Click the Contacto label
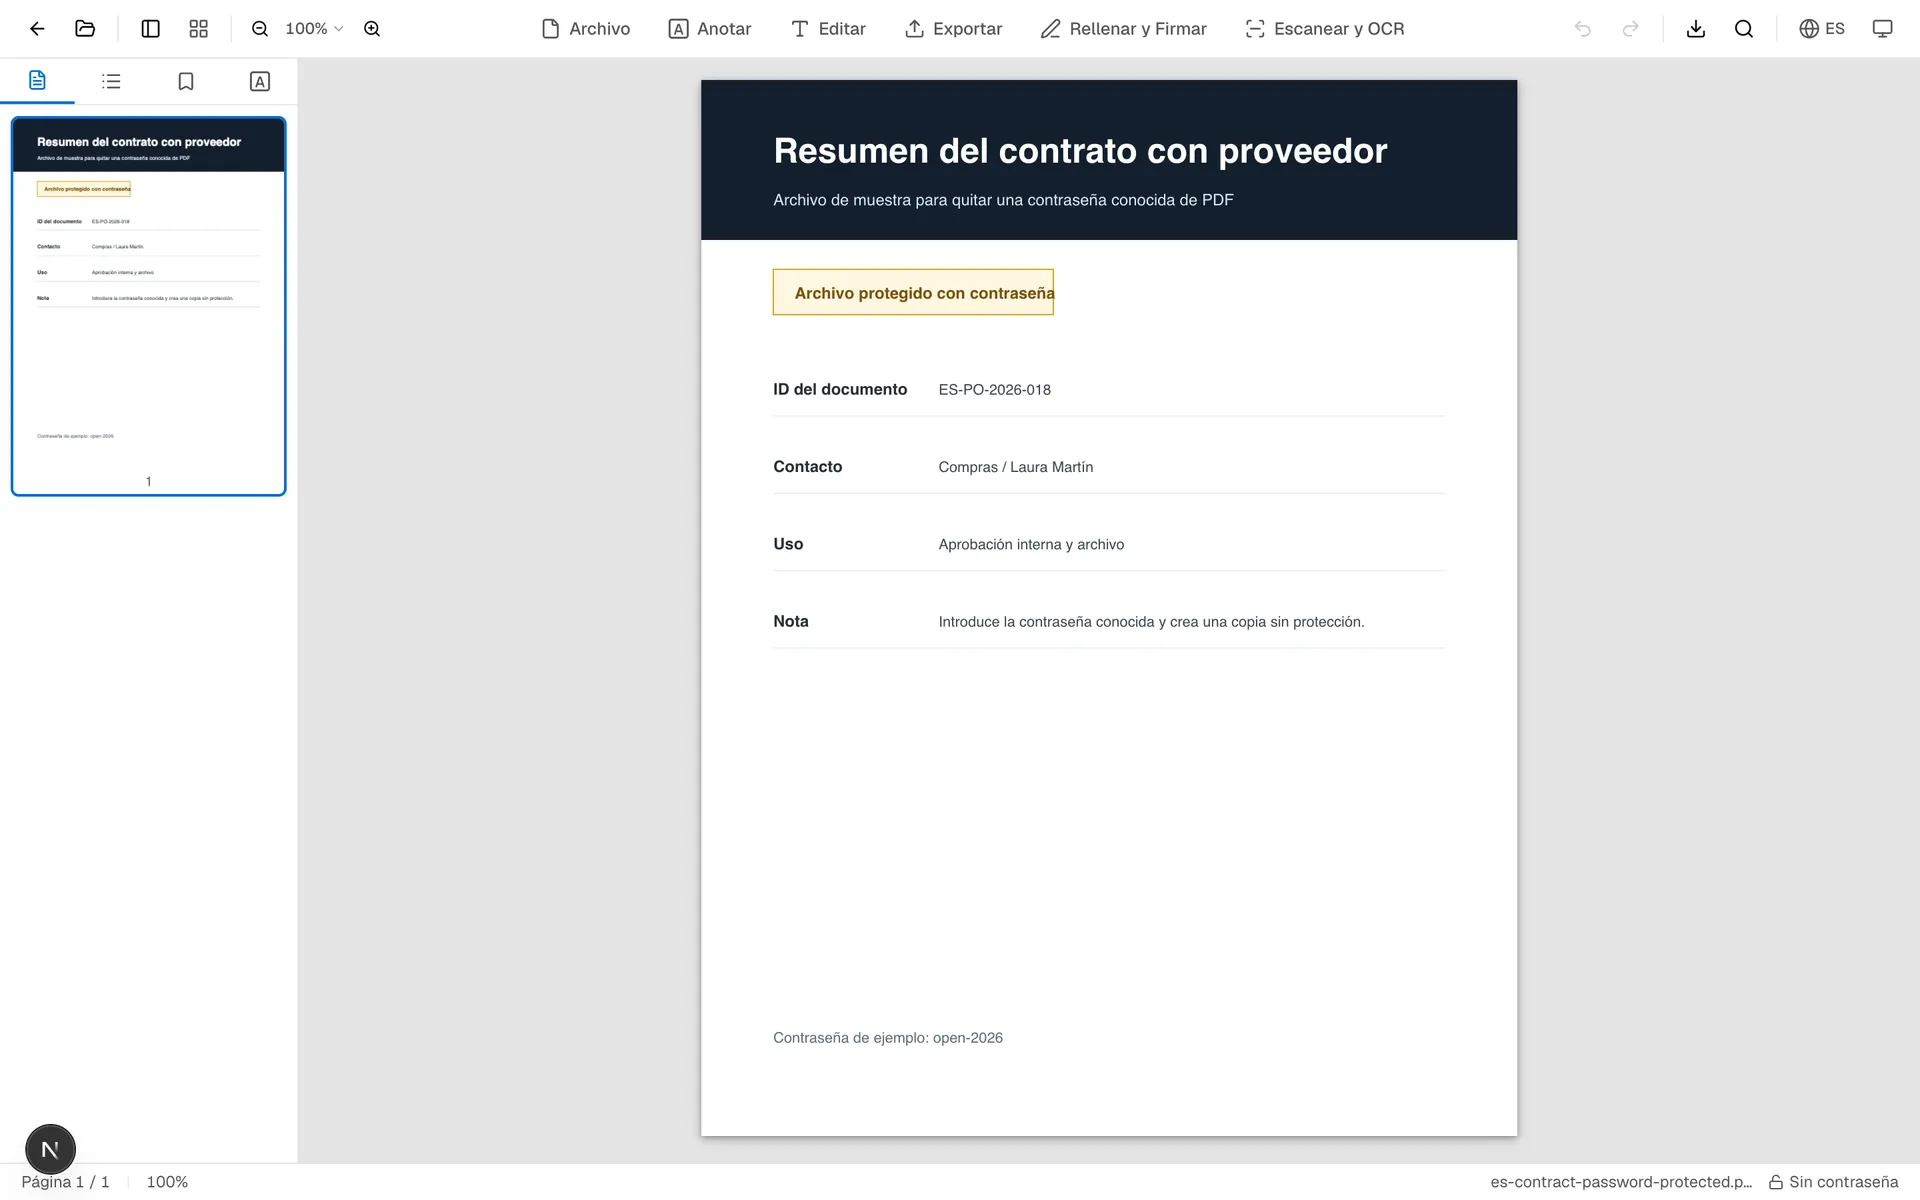 [807, 467]
